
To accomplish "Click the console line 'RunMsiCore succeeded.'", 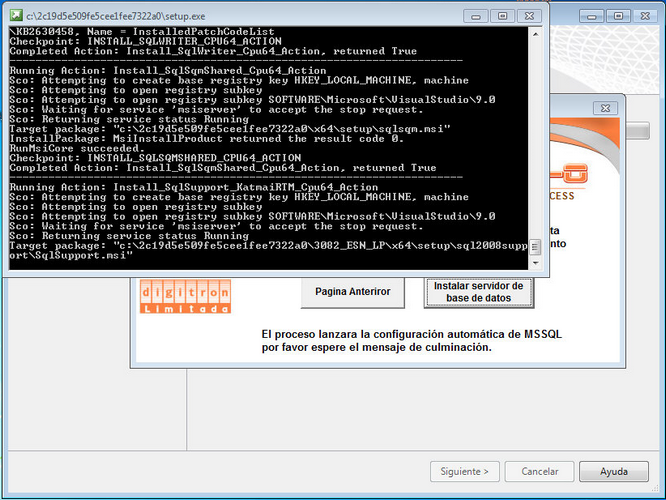I will tap(77, 149).
